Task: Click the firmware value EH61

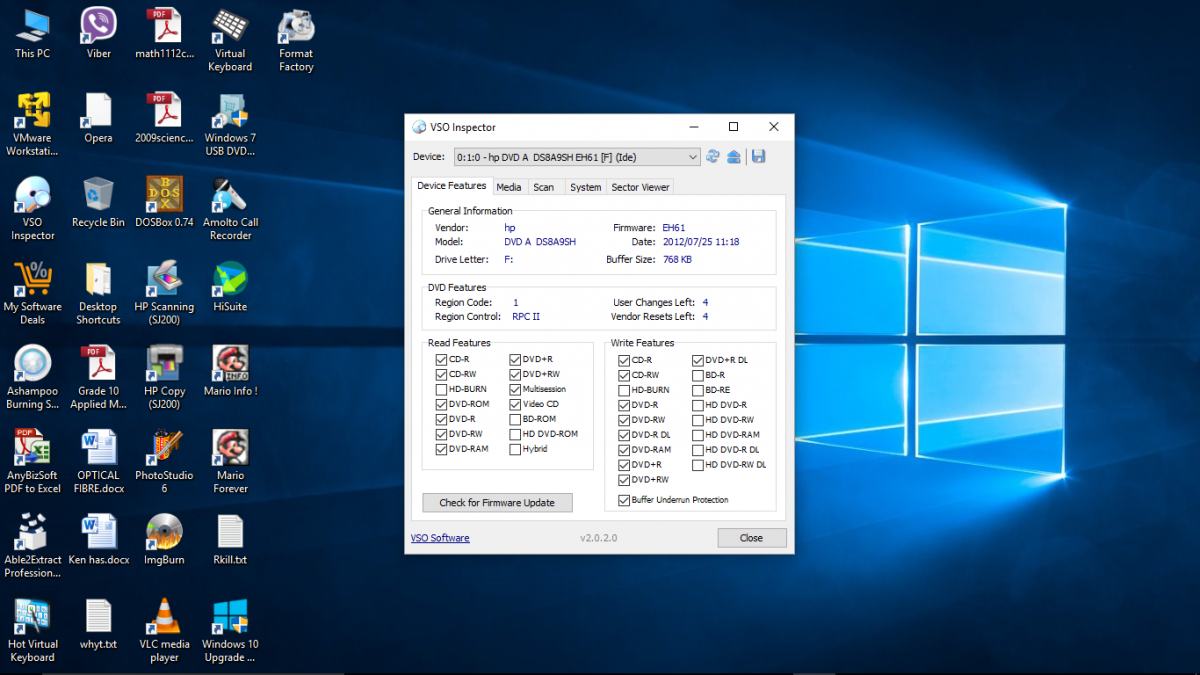Action: (x=674, y=228)
